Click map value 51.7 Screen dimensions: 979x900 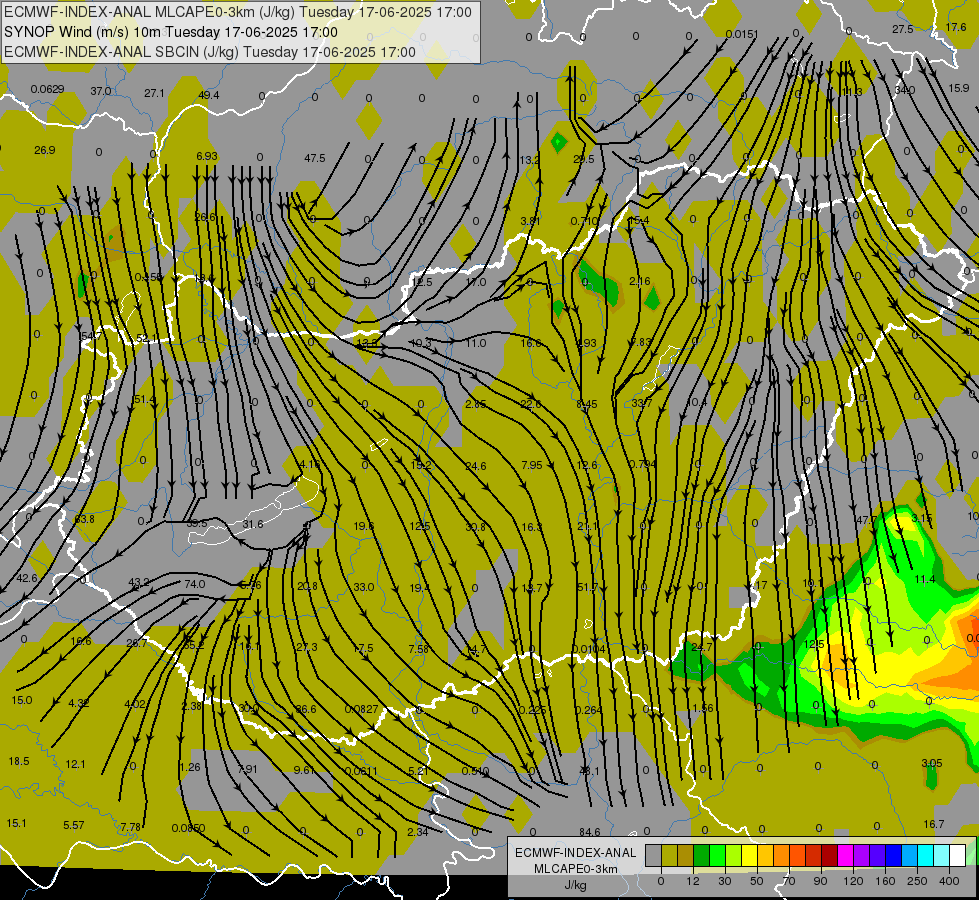click(588, 587)
